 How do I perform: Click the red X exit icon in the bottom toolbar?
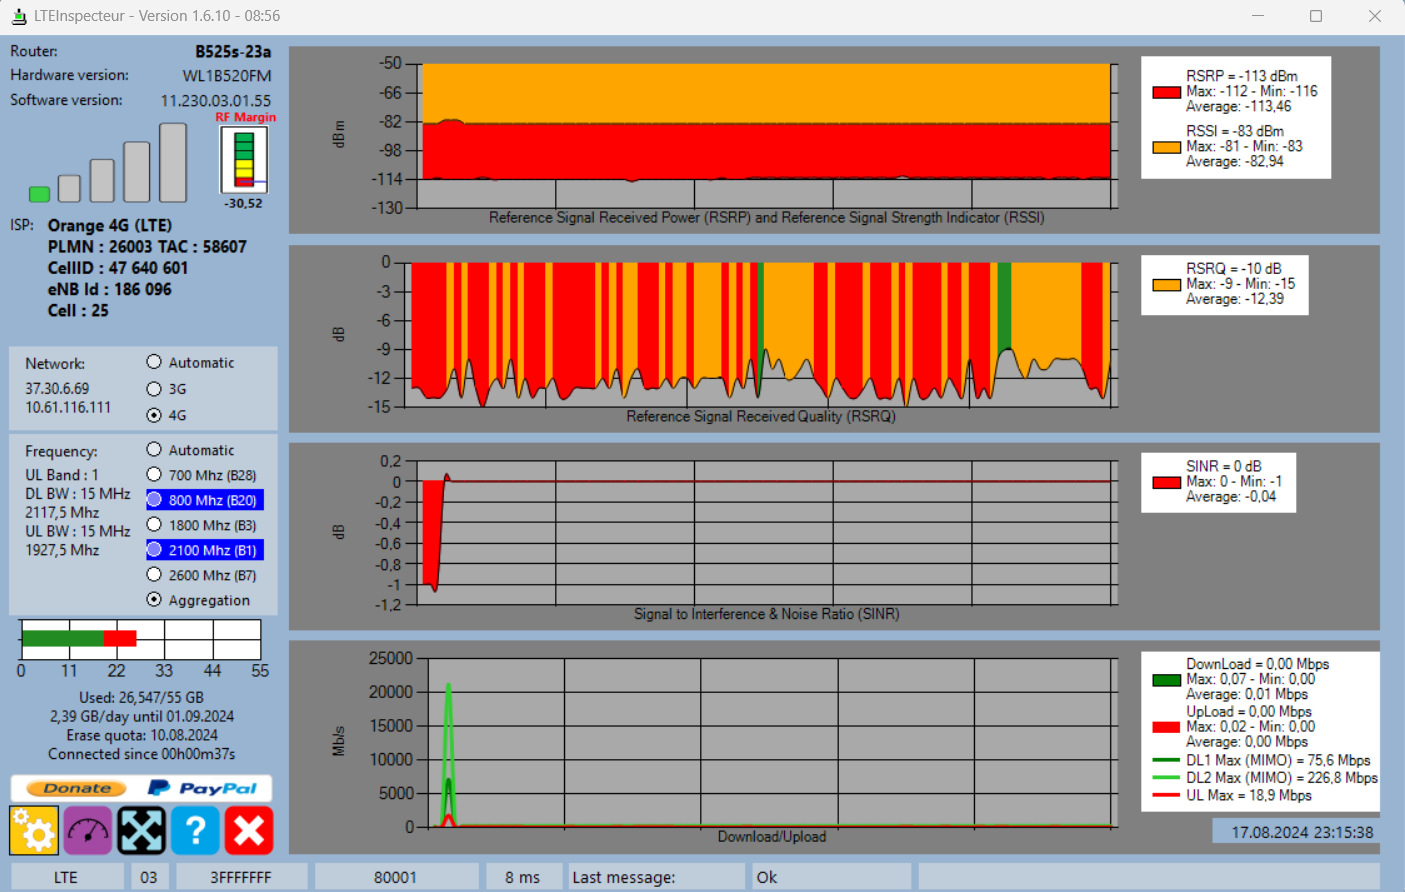click(x=249, y=830)
